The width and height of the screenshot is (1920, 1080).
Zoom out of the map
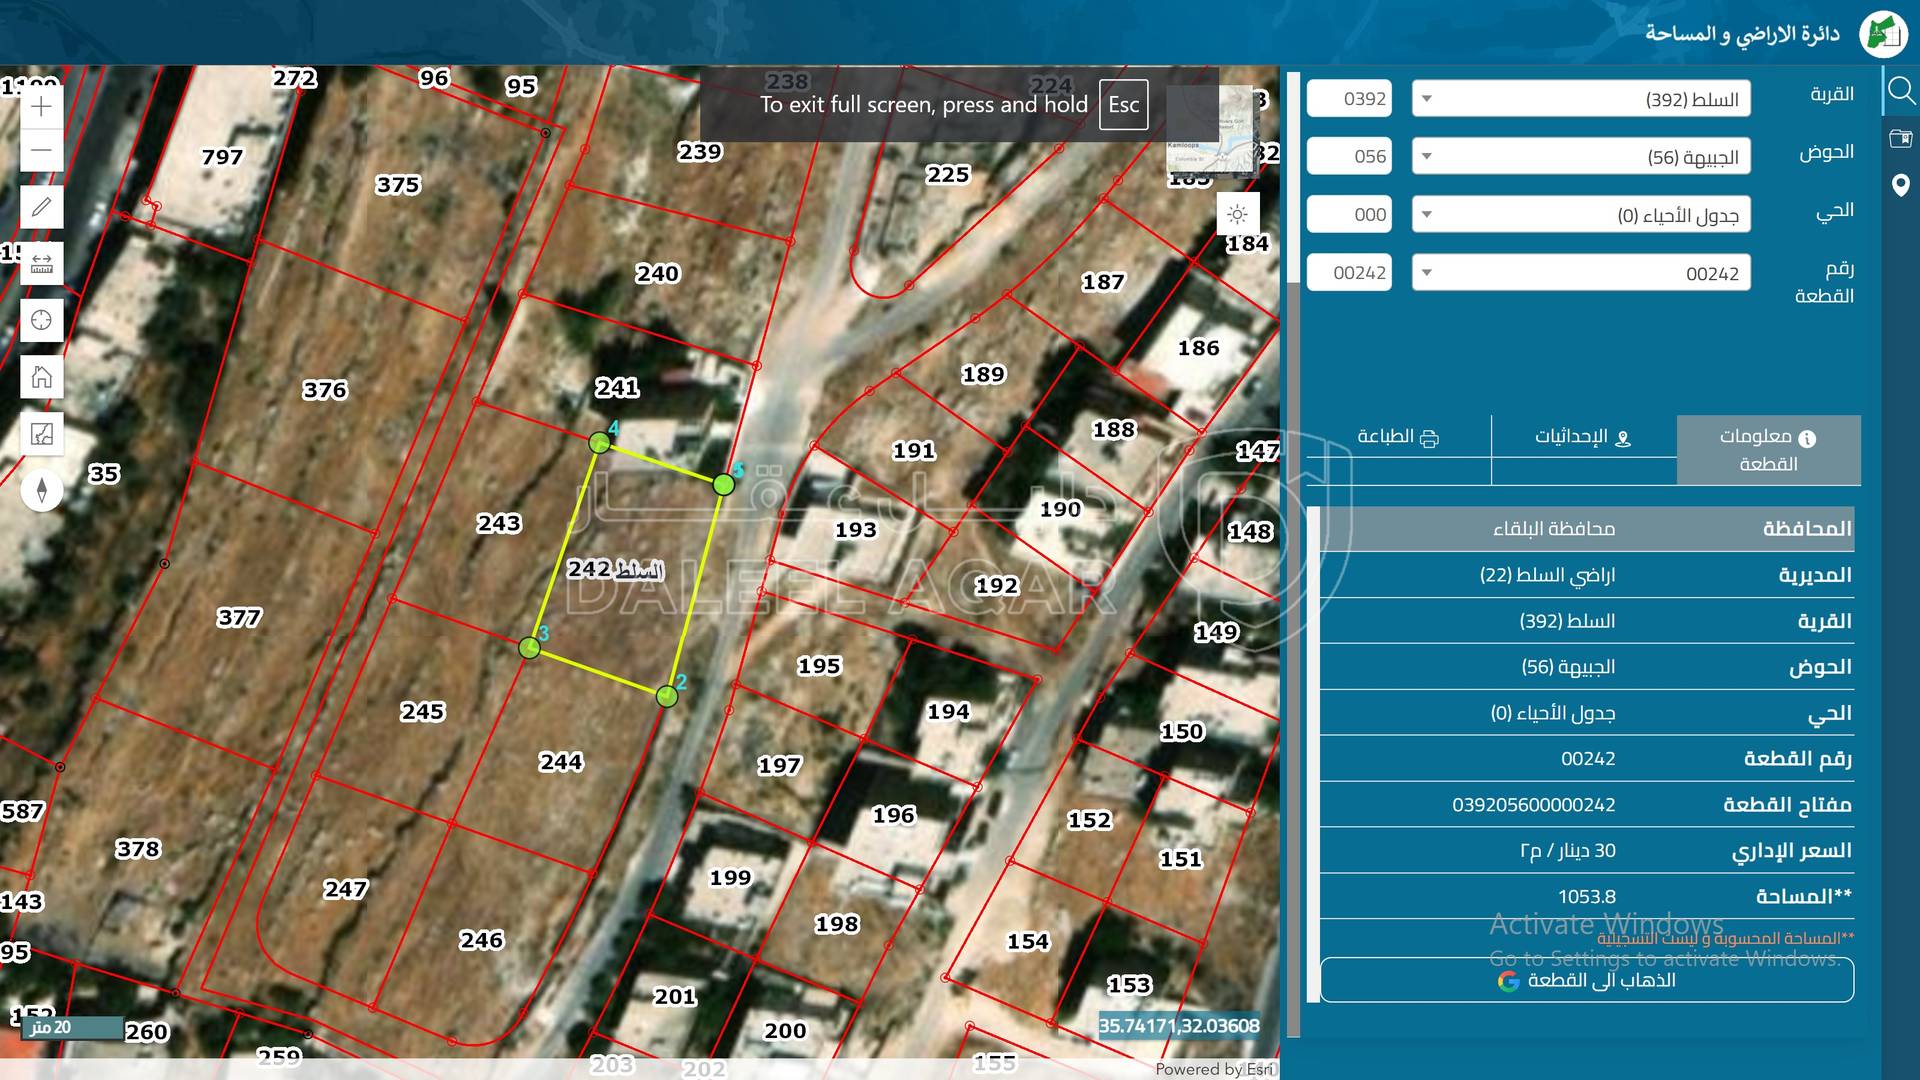pyautogui.click(x=41, y=151)
